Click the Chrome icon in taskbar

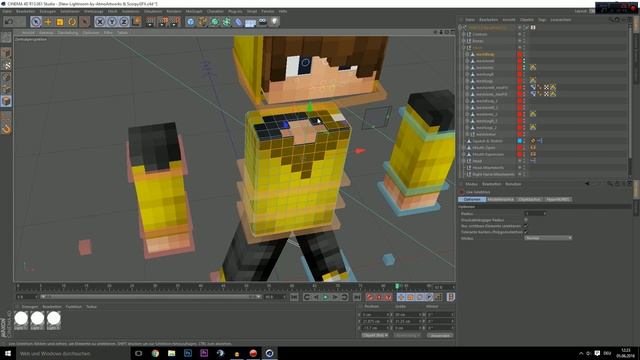pos(156,353)
